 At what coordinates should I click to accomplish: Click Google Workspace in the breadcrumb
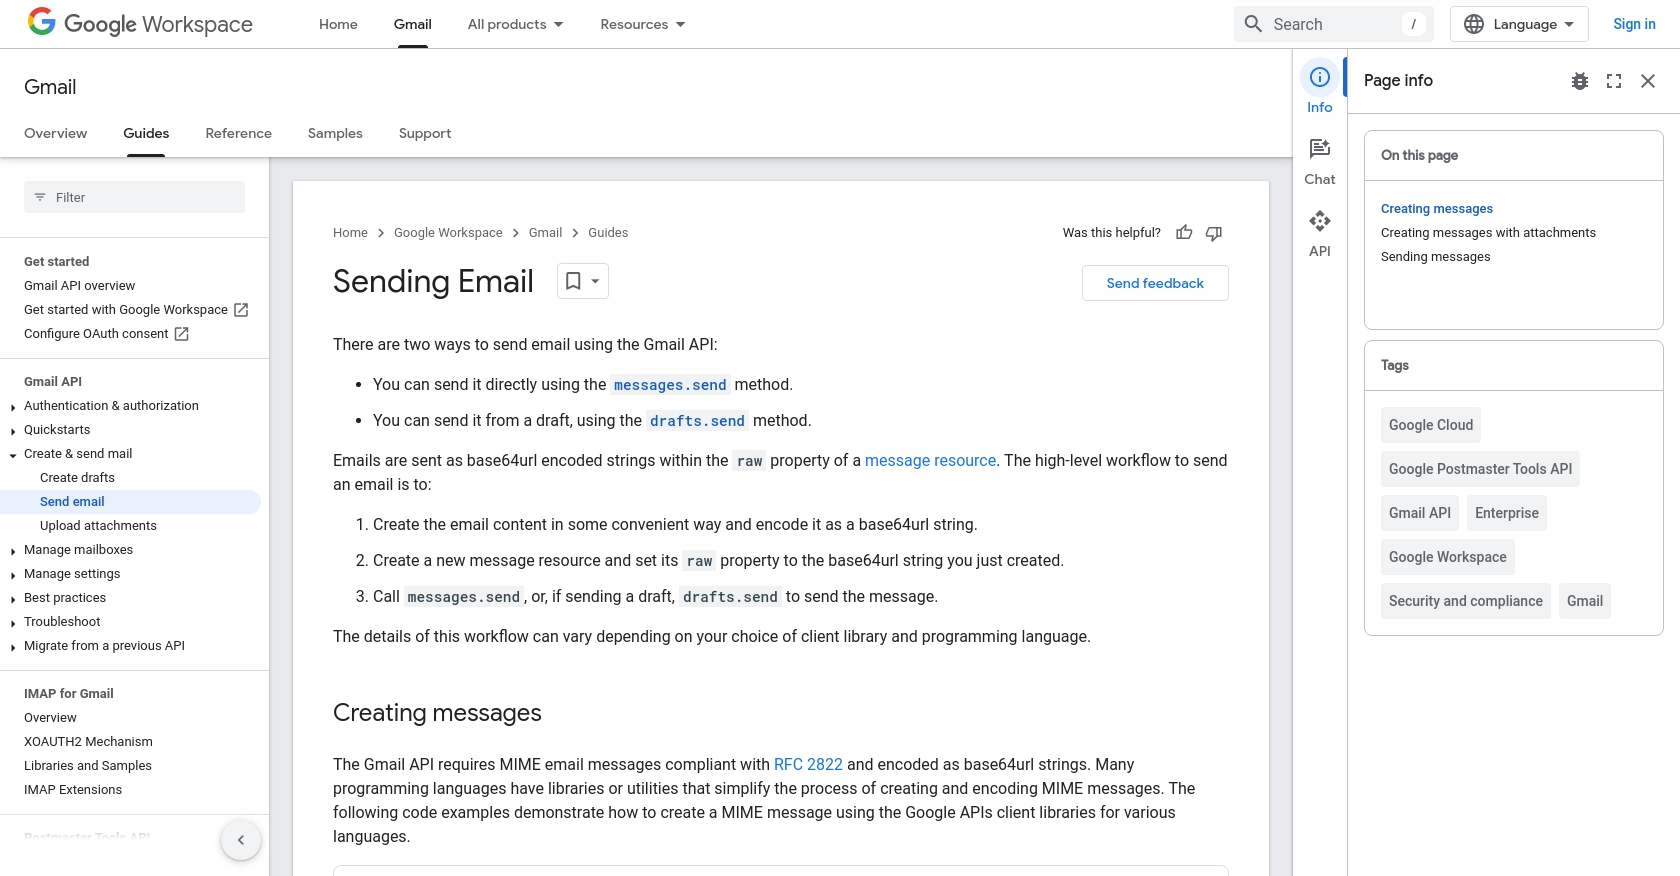tap(448, 233)
